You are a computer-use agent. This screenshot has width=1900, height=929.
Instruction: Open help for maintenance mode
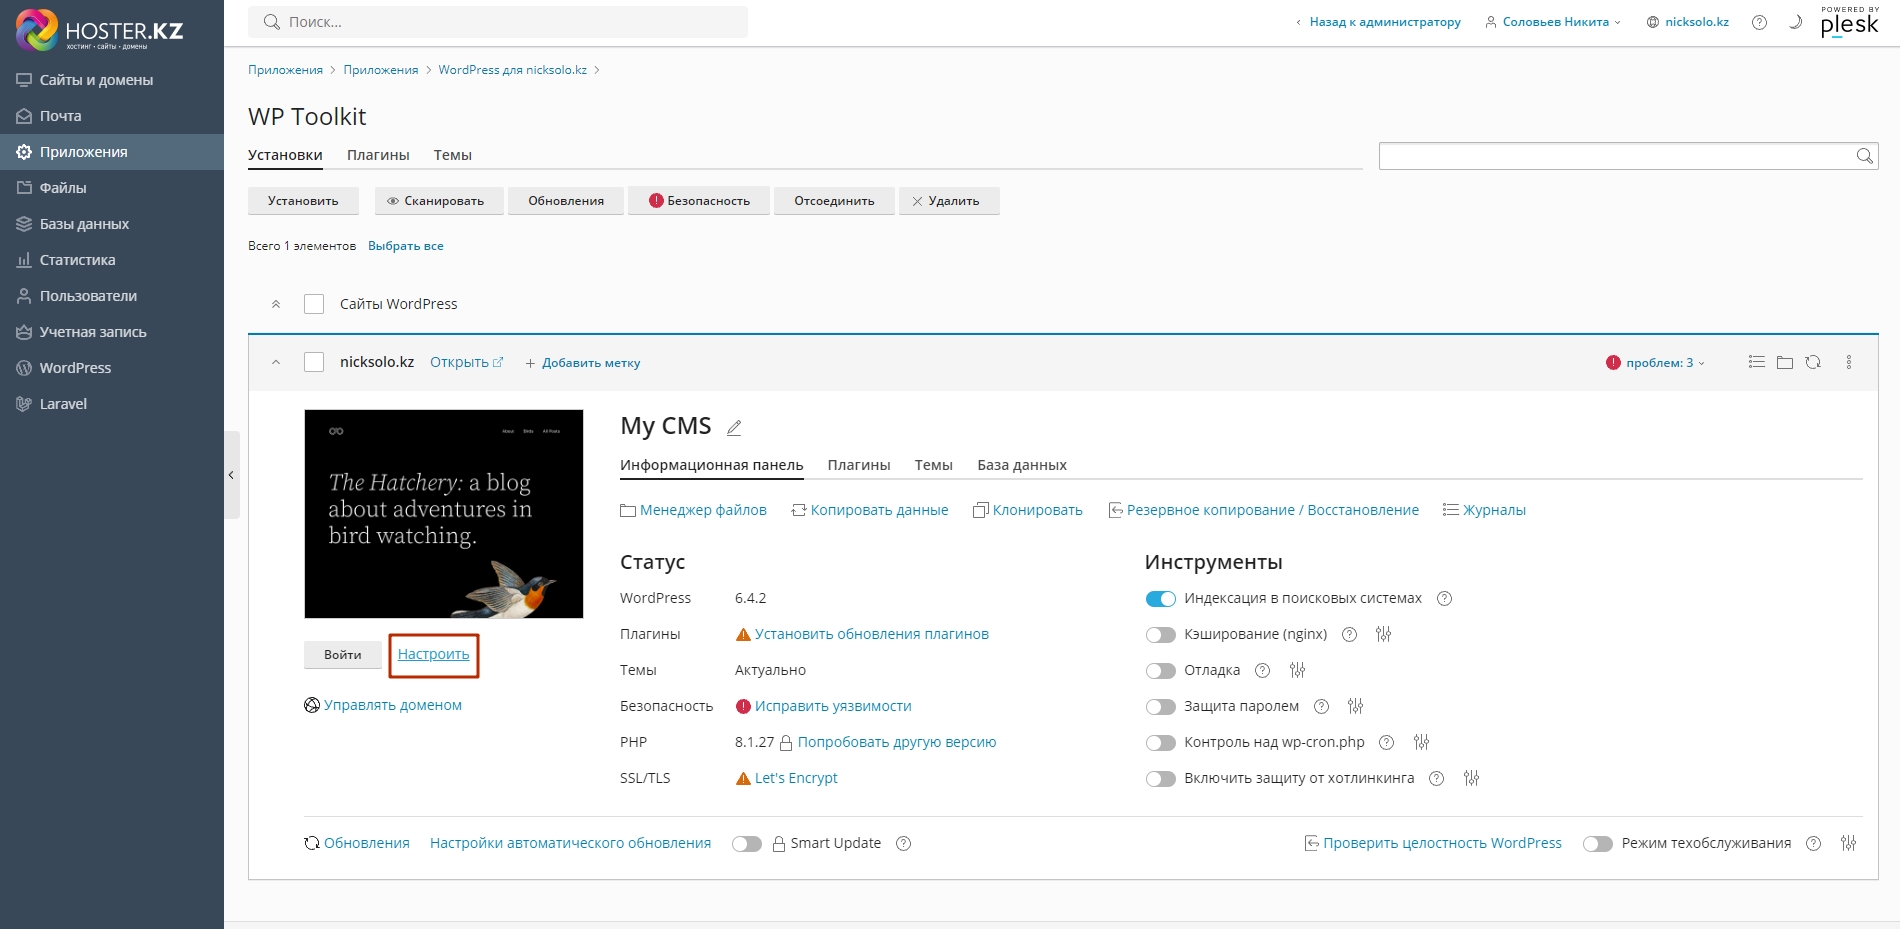(x=1813, y=843)
